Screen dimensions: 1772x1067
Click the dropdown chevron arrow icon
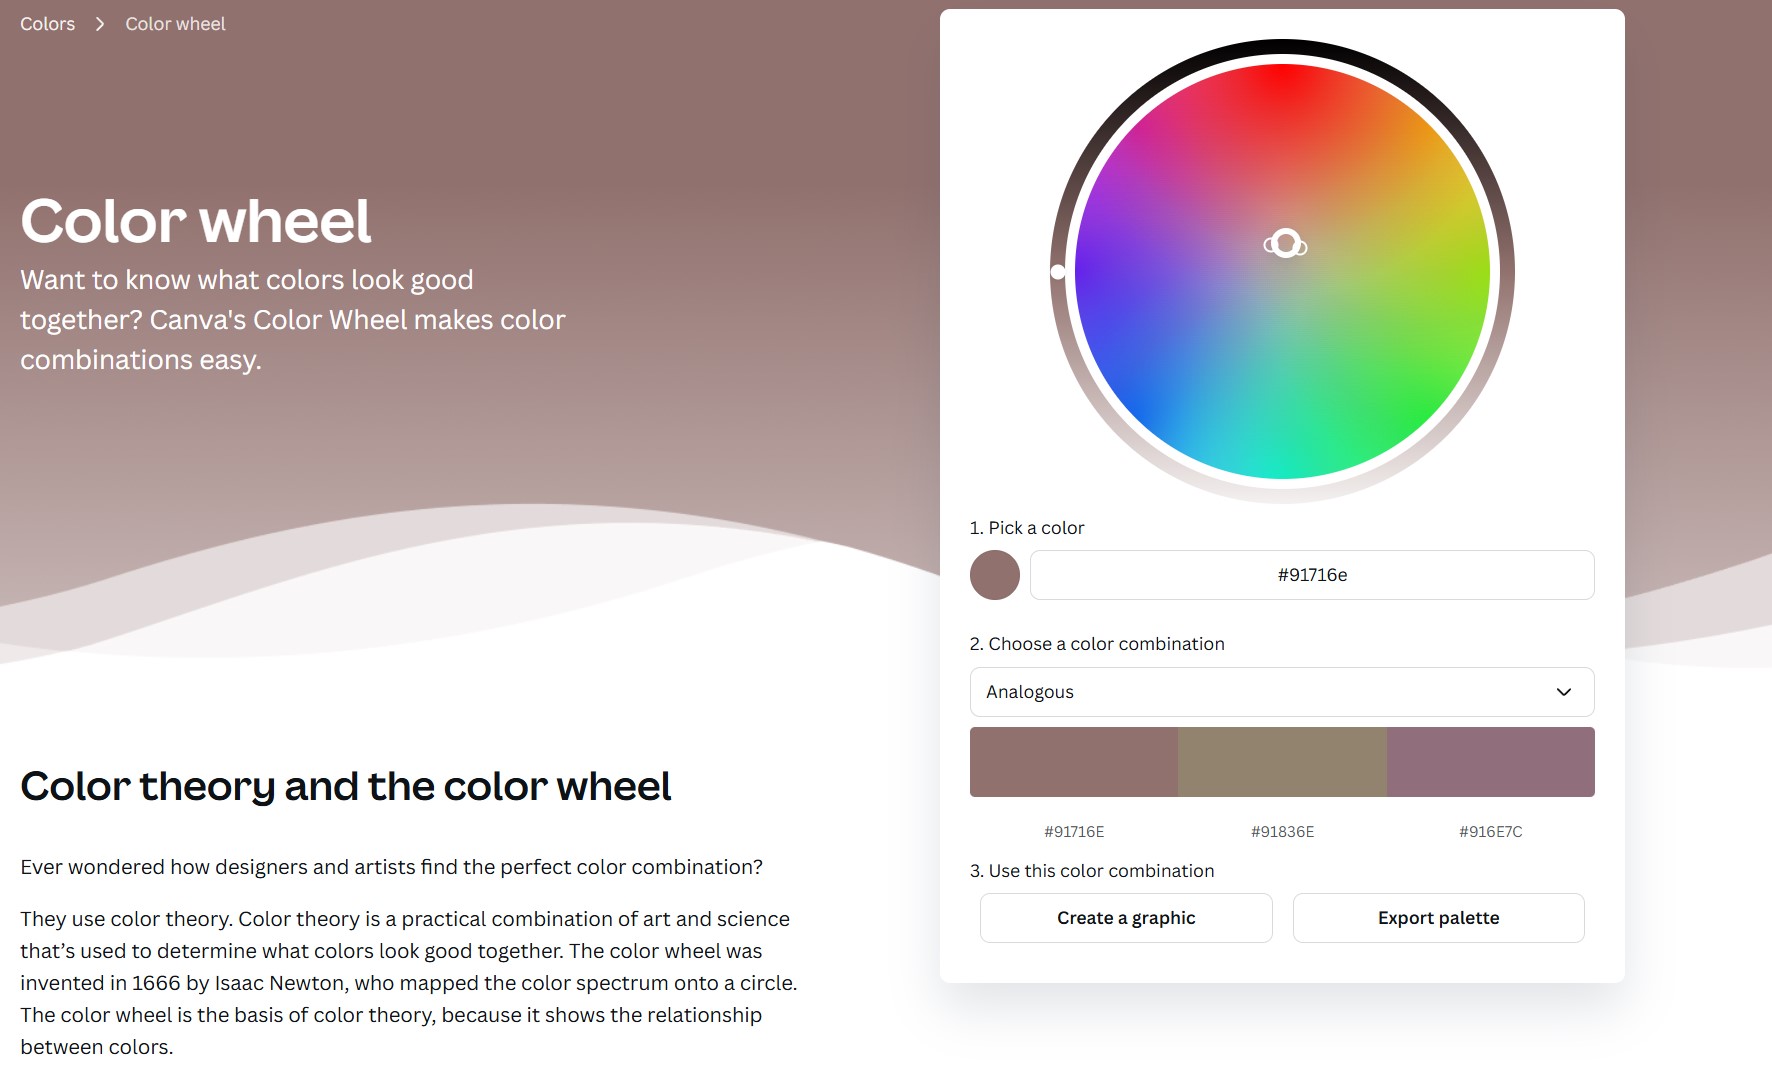click(1564, 692)
